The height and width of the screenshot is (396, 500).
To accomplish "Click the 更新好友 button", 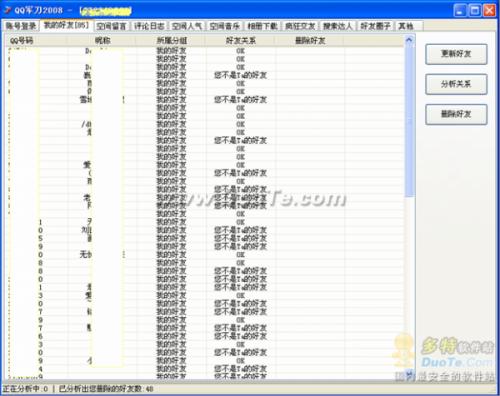I will (456, 54).
